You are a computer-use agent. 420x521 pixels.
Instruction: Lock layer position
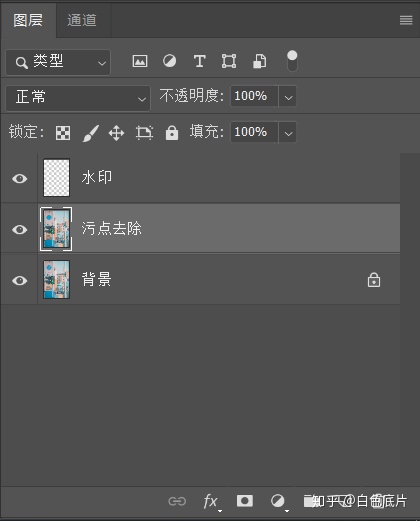116,133
